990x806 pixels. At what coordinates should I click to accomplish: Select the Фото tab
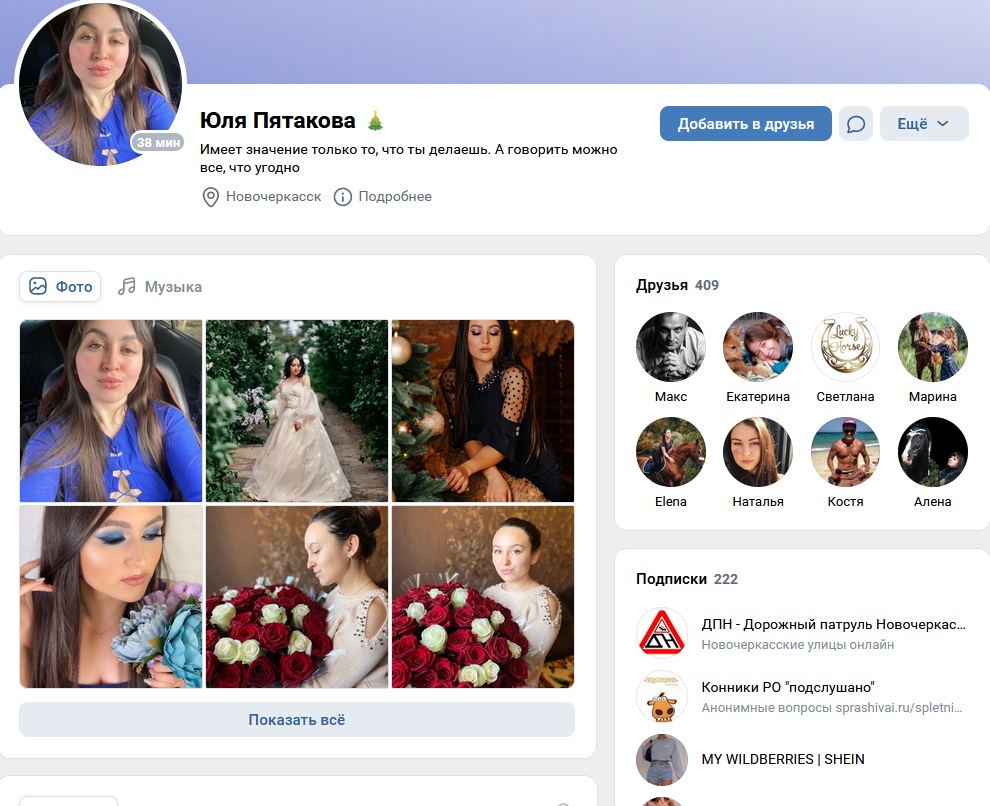[61, 287]
